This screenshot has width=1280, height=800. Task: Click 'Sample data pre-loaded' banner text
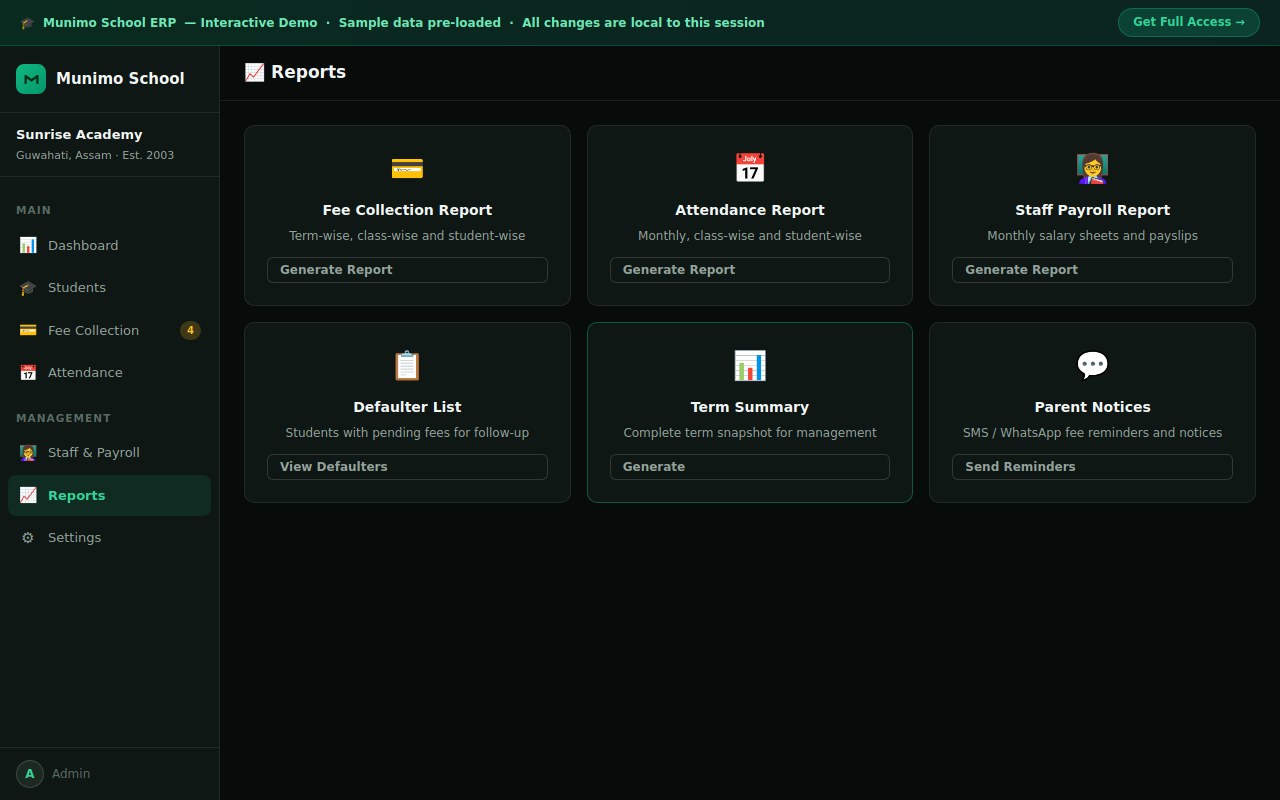tap(420, 23)
